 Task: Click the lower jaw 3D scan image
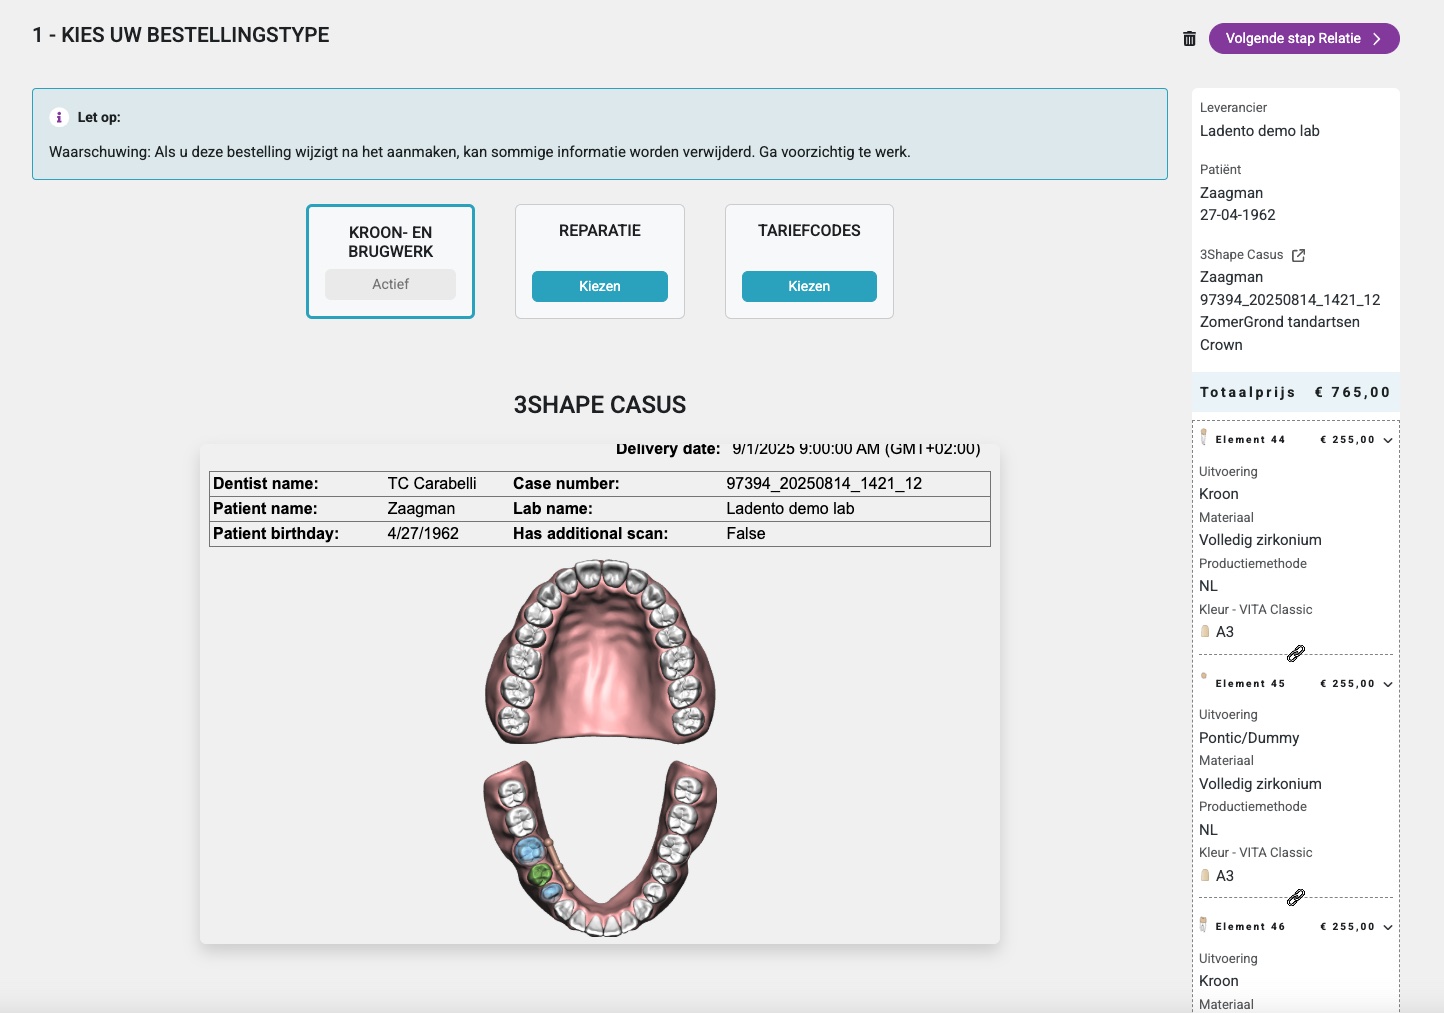point(600,848)
